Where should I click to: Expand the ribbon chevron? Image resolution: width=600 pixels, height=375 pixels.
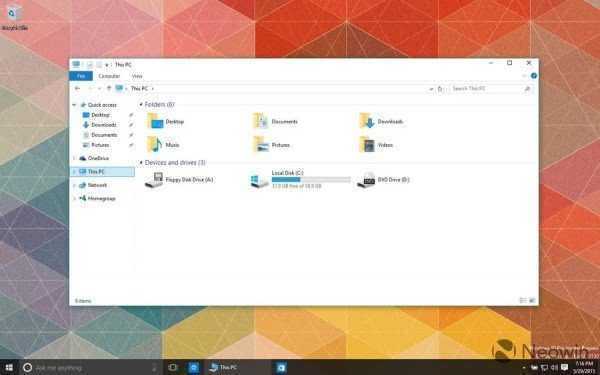coord(524,76)
